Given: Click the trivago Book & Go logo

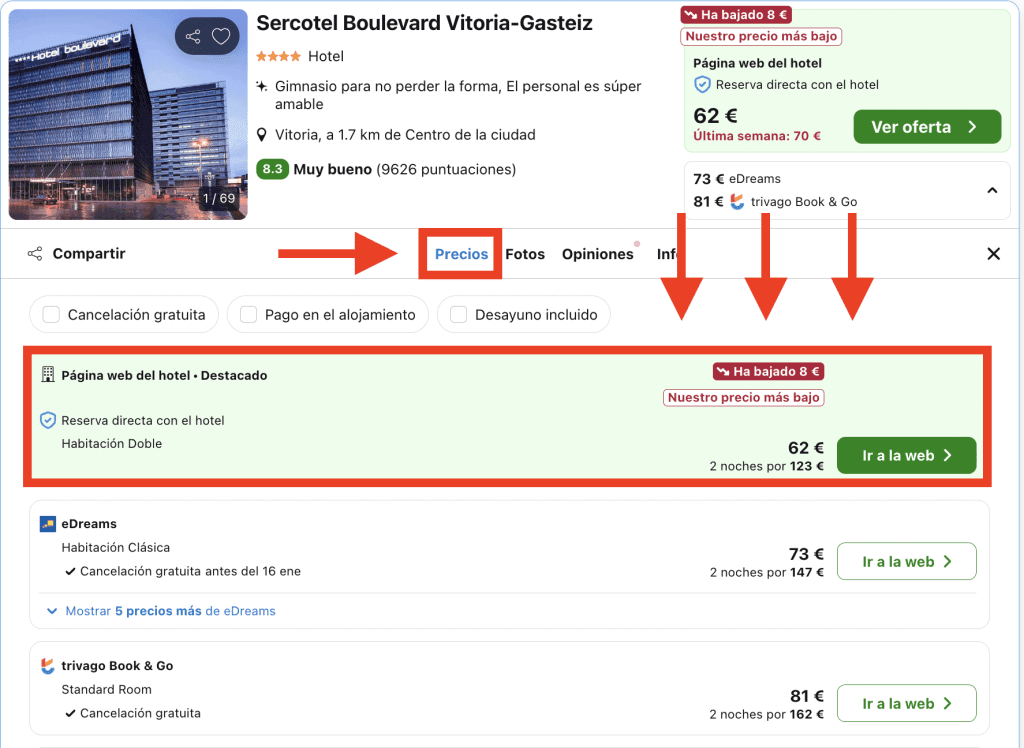Looking at the screenshot, I should click(x=48, y=666).
